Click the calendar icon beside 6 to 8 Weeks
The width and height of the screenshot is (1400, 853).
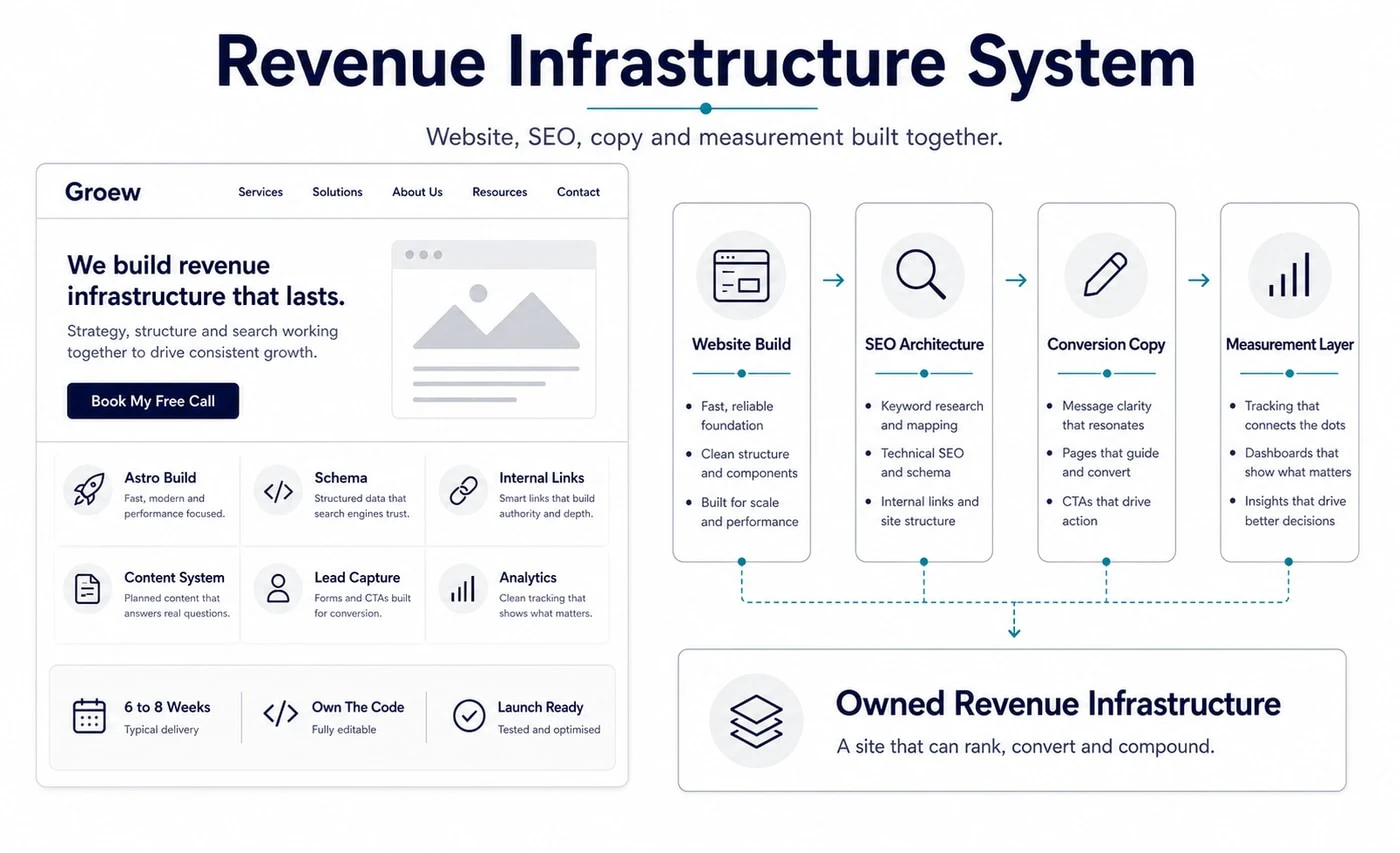(89, 716)
